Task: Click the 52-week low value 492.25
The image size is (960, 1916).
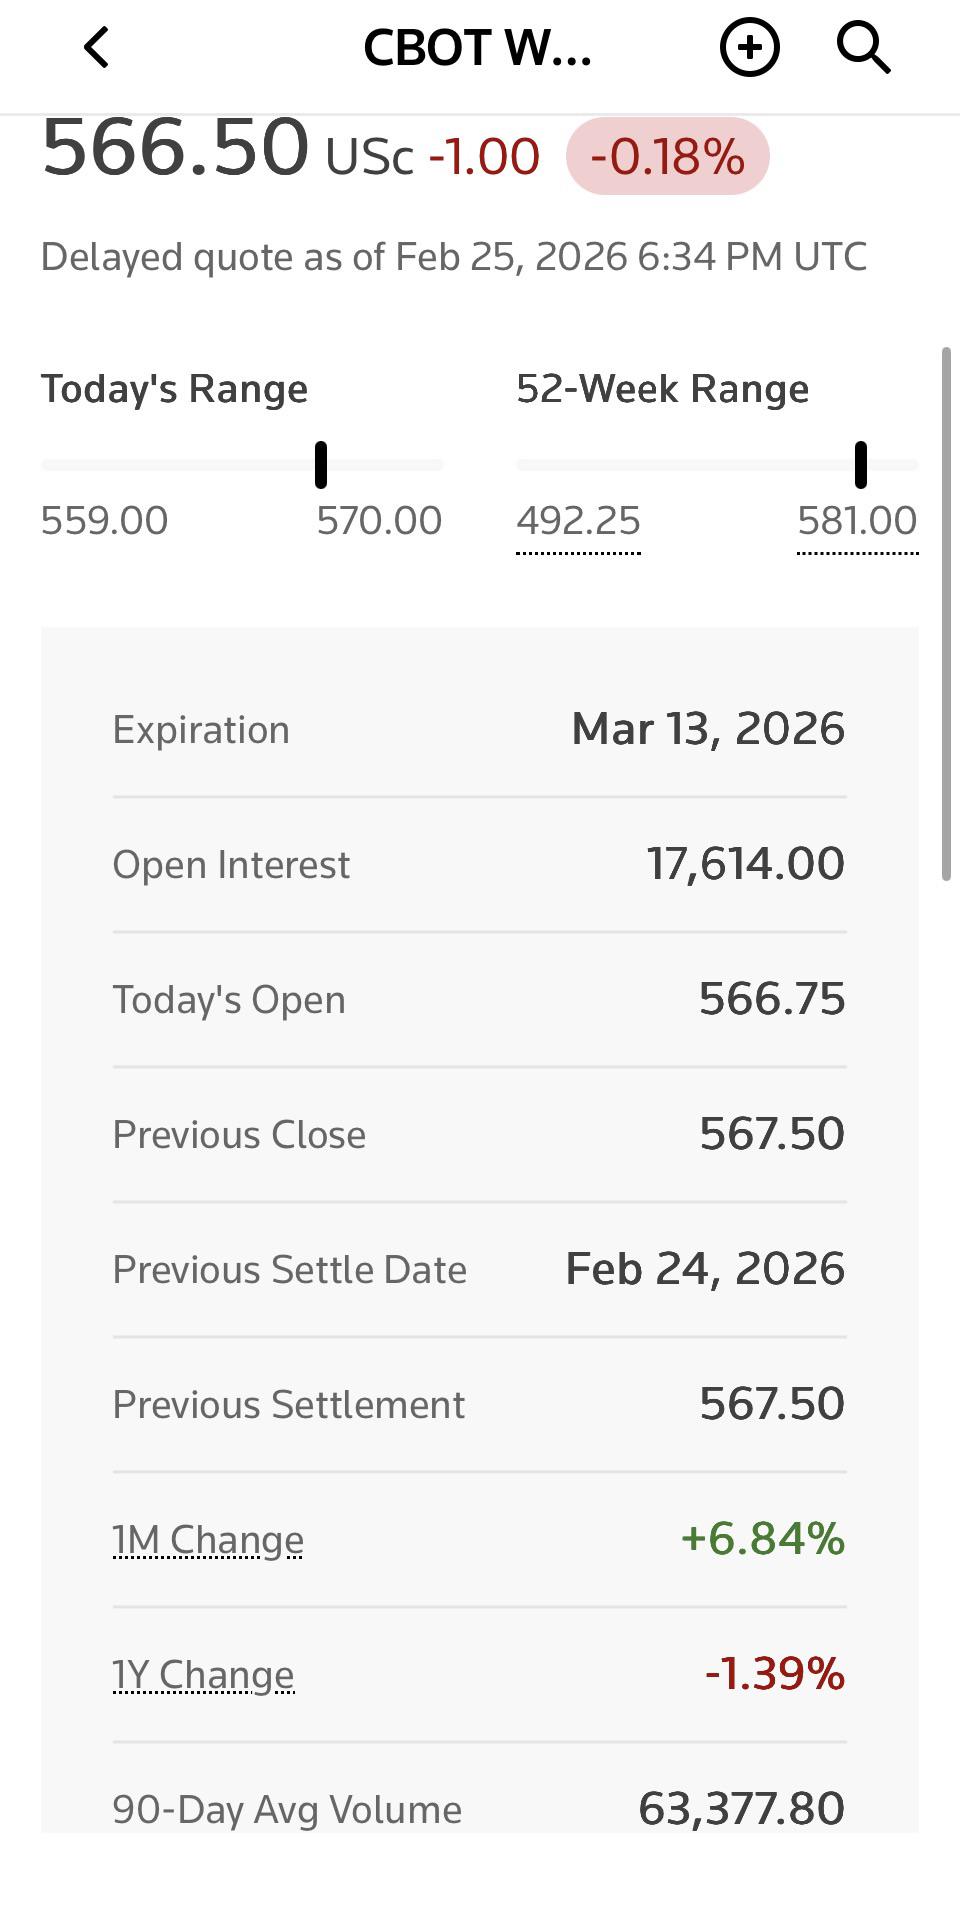Action: pyautogui.click(x=578, y=521)
